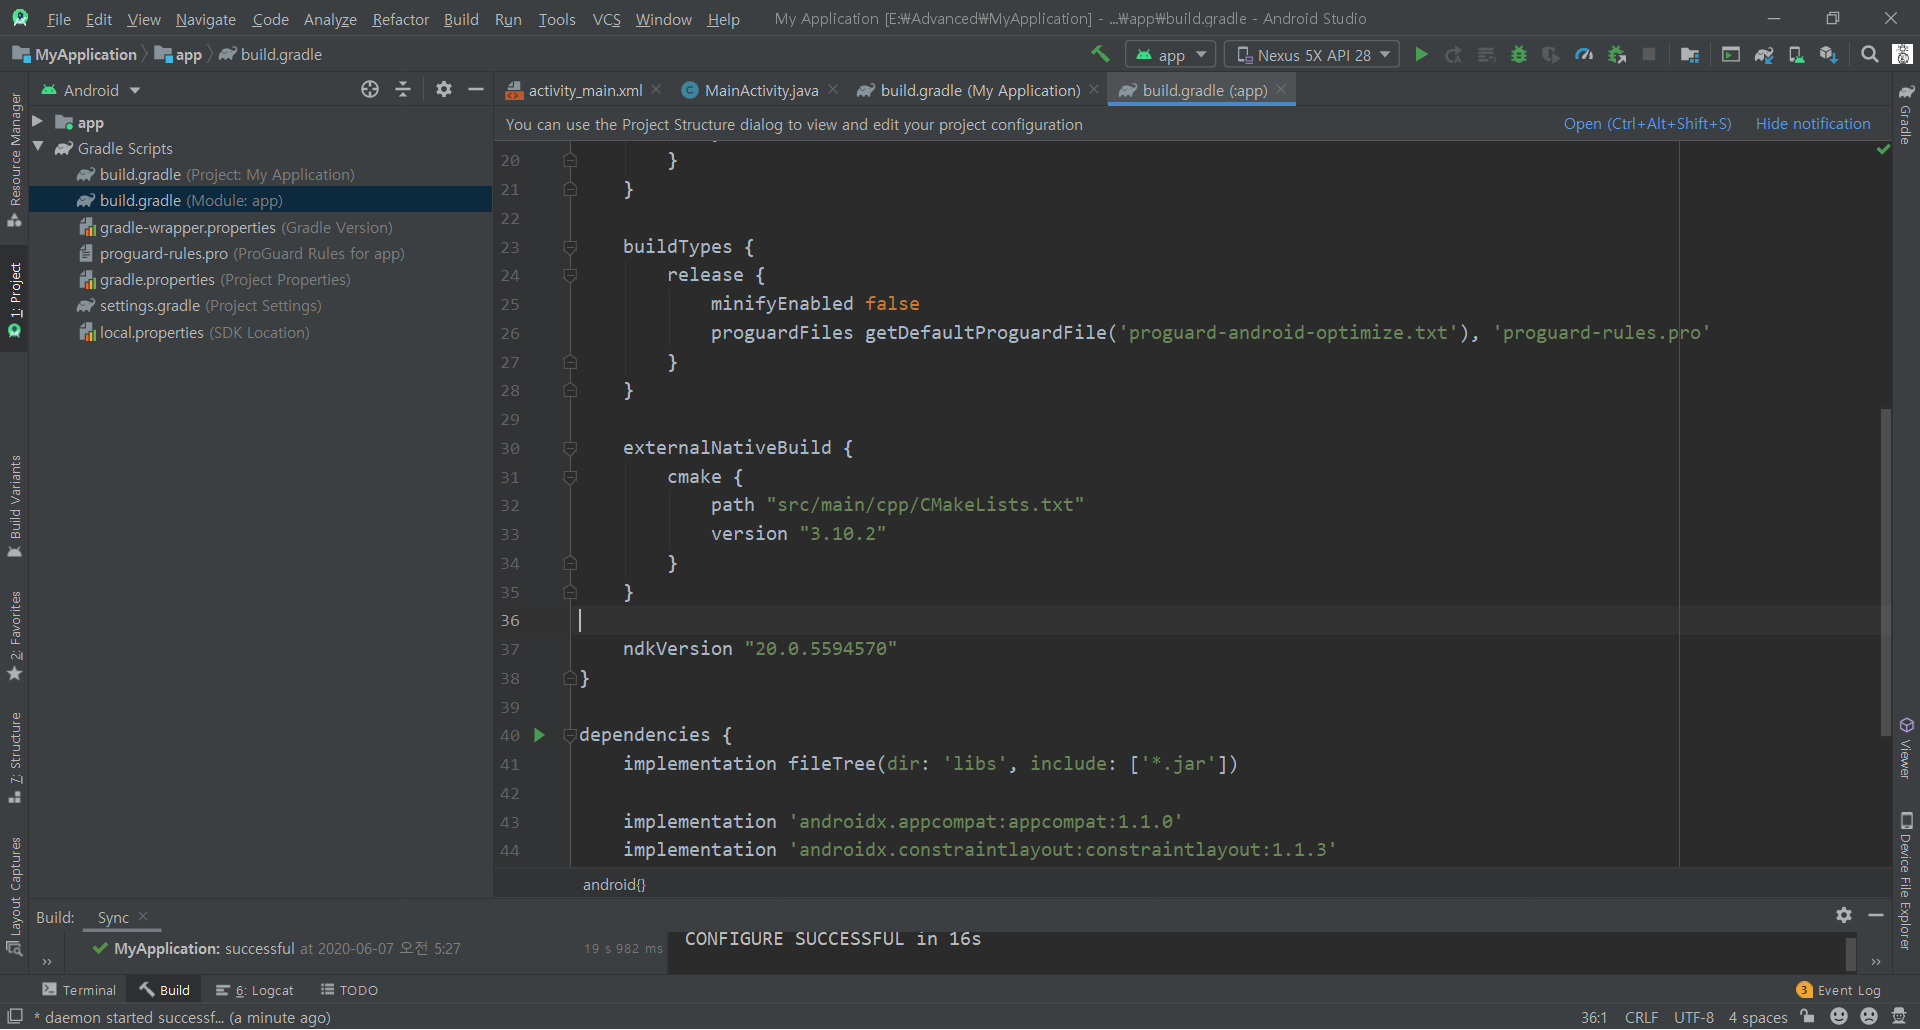The image size is (1920, 1030).
Task: Switch to MainActivity.java tab
Action: point(760,90)
